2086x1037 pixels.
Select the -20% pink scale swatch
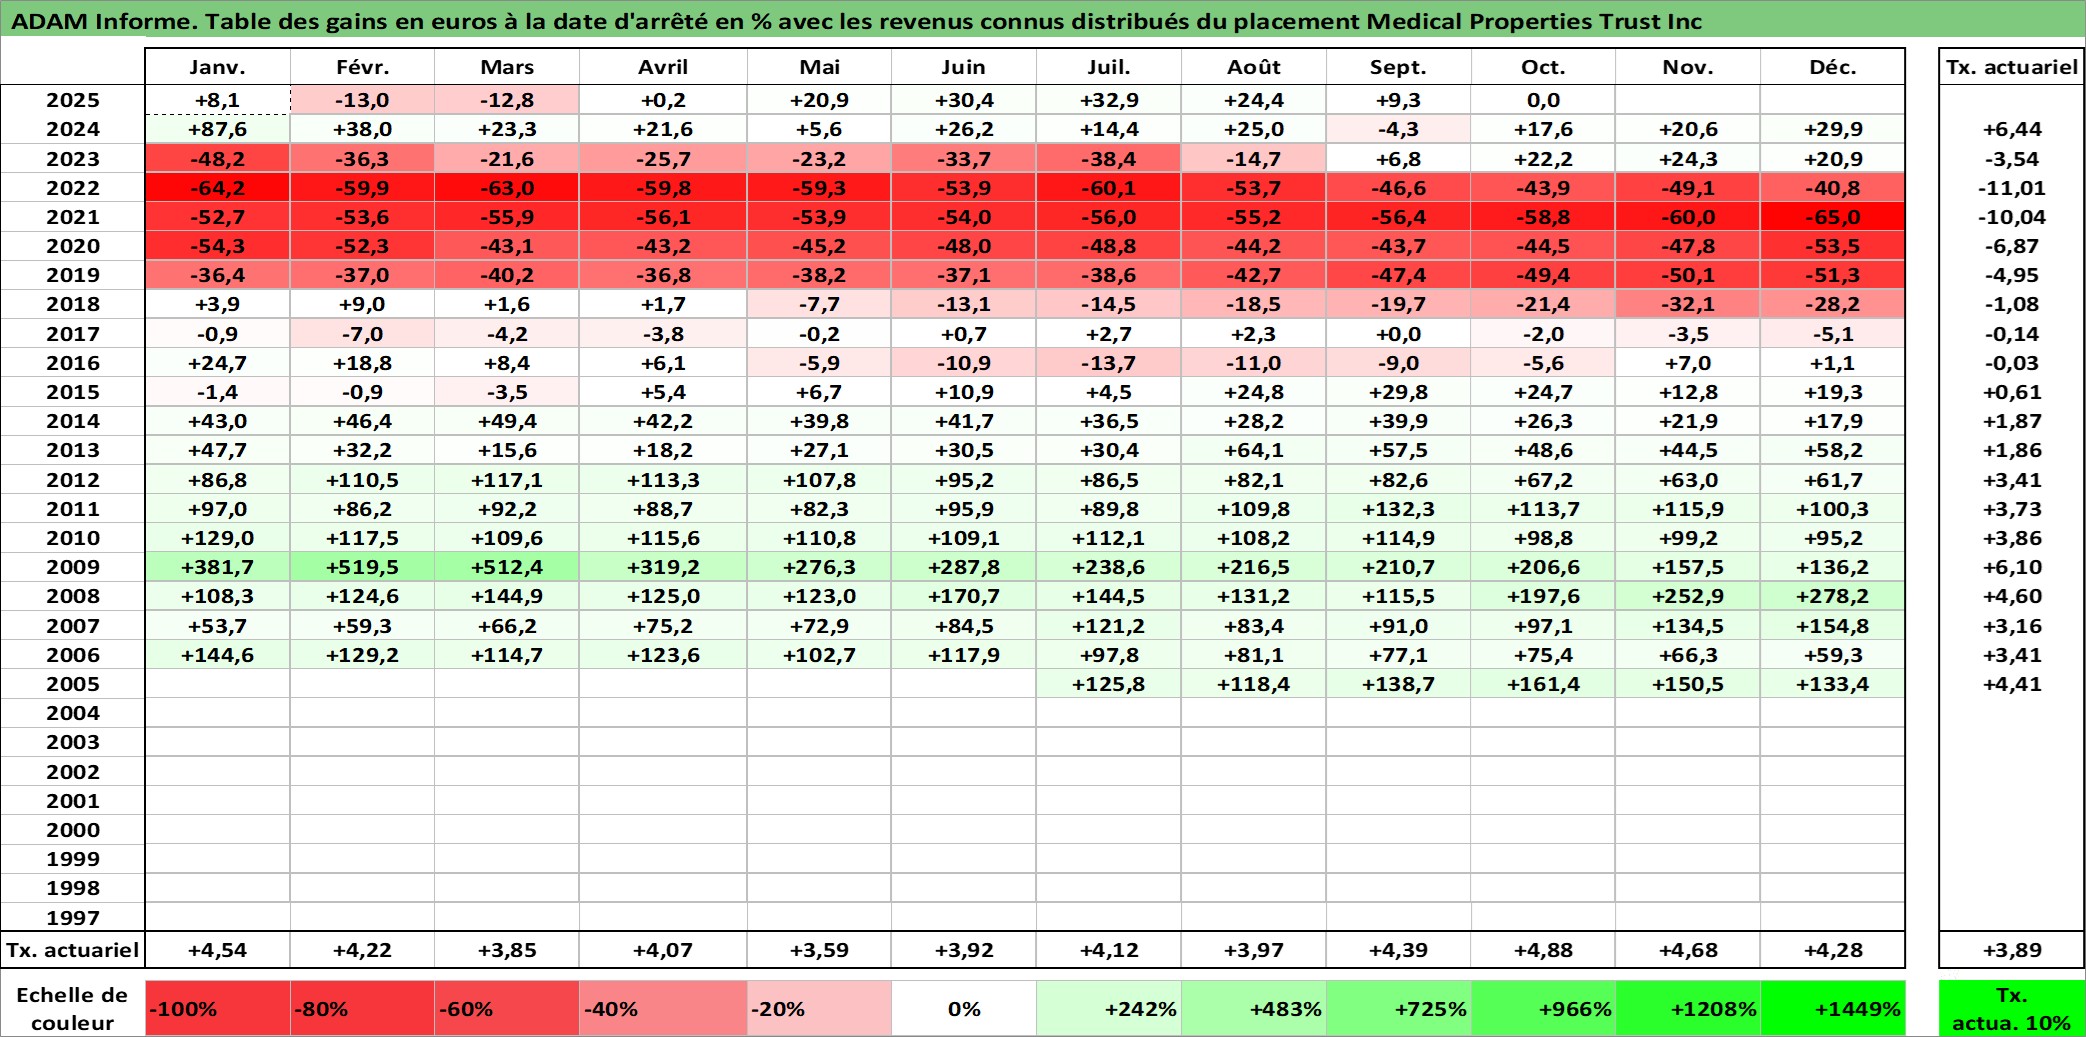tap(819, 1008)
